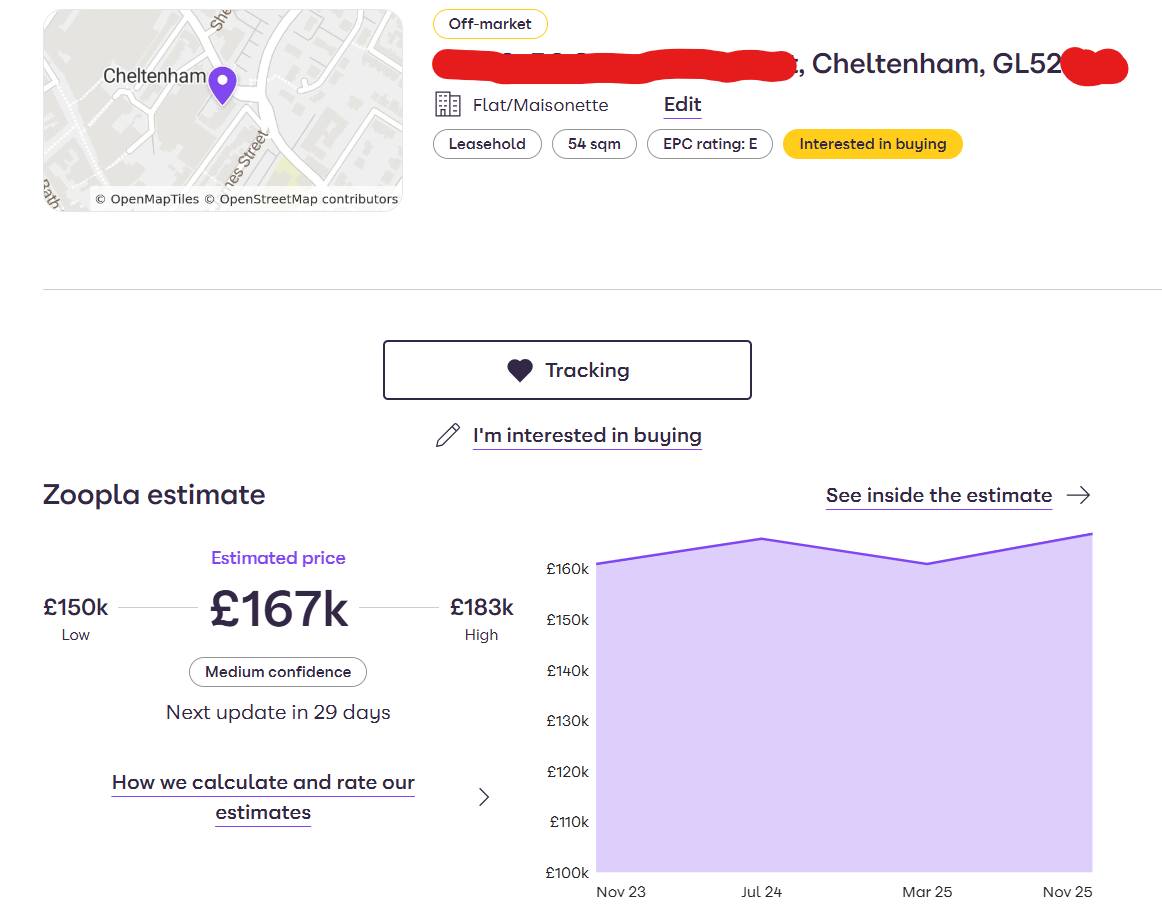Open the I'm interested in buying link
This screenshot has width=1162, height=915.
coord(587,436)
